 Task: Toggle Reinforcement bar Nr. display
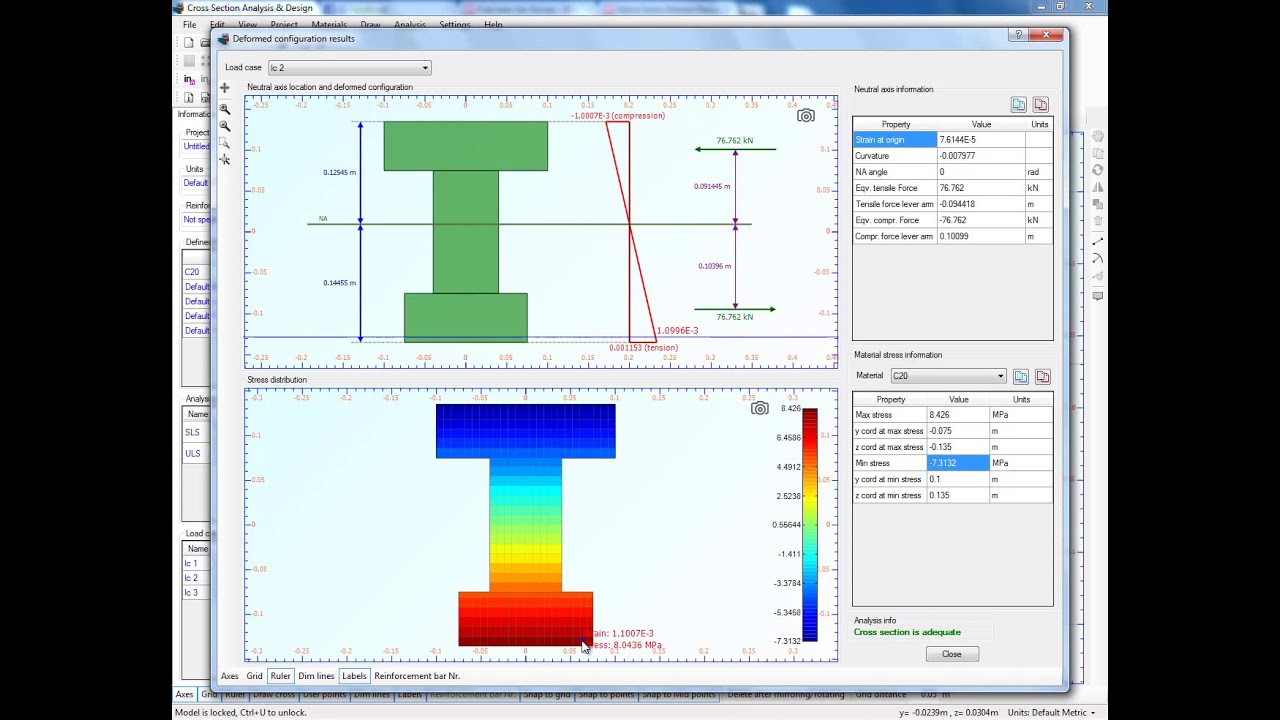[417, 676]
